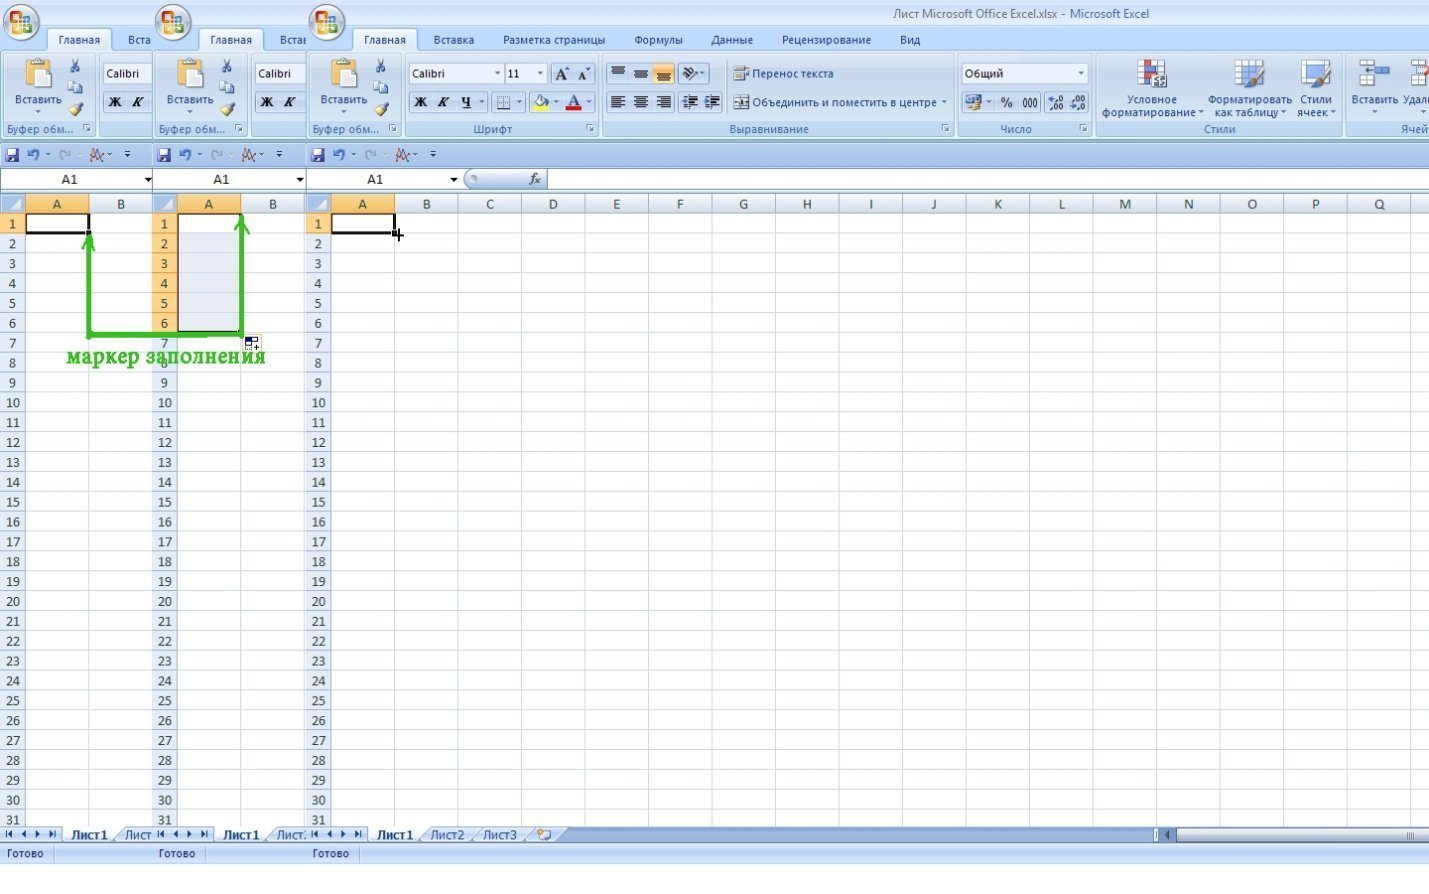The image size is (1429, 894).
Task: Click the insert new worksheet tab icon
Action: 544,834
